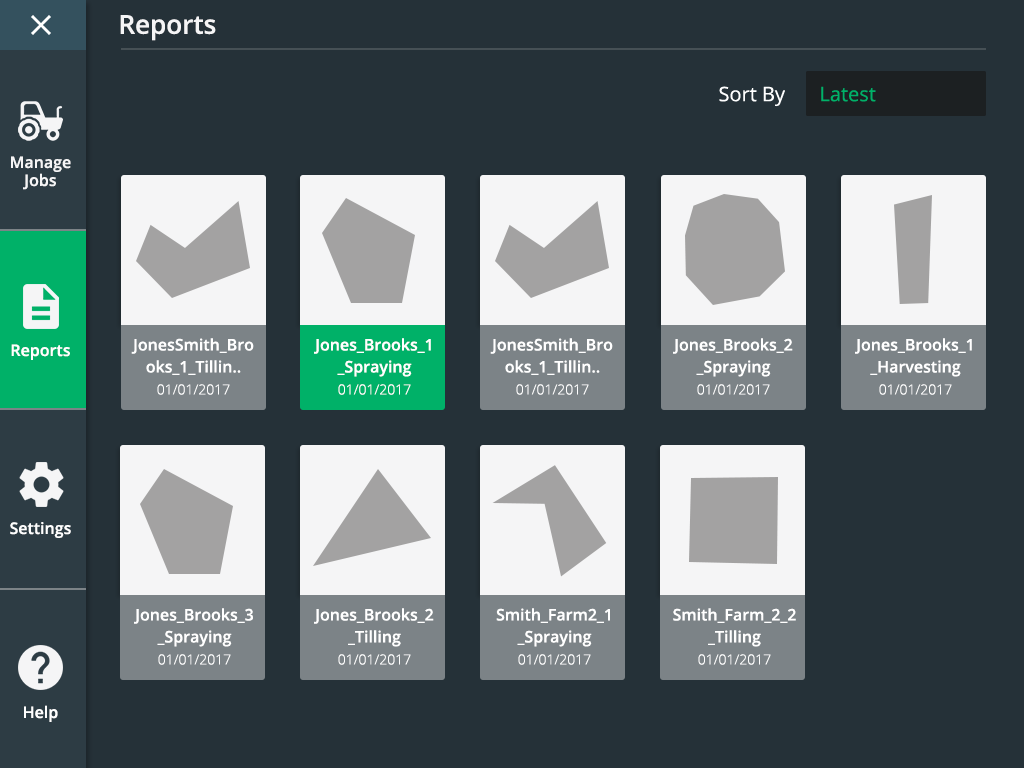Close the panel with the X icon
The height and width of the screenshot is (768, 1024).
pyautogui.click(x=41, y=25)
